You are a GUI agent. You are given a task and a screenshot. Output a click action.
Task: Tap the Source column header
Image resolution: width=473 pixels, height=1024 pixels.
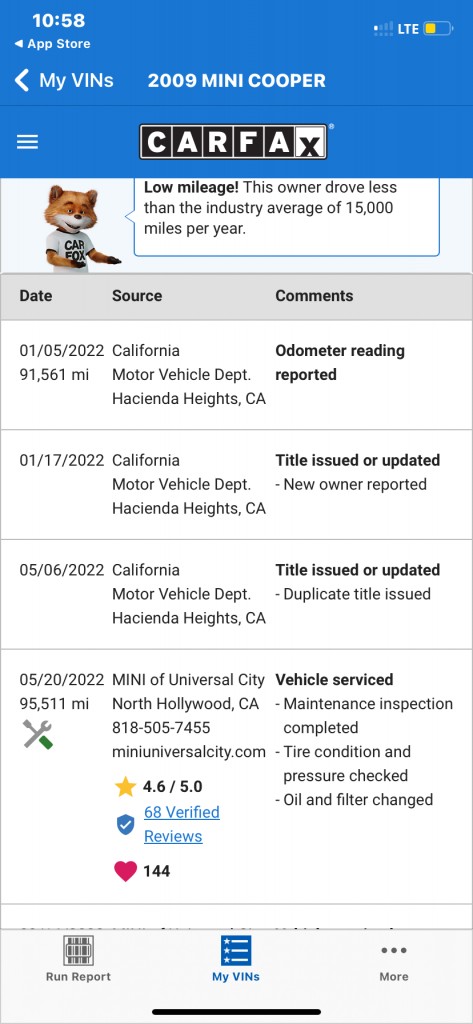(x=137, y=296)
